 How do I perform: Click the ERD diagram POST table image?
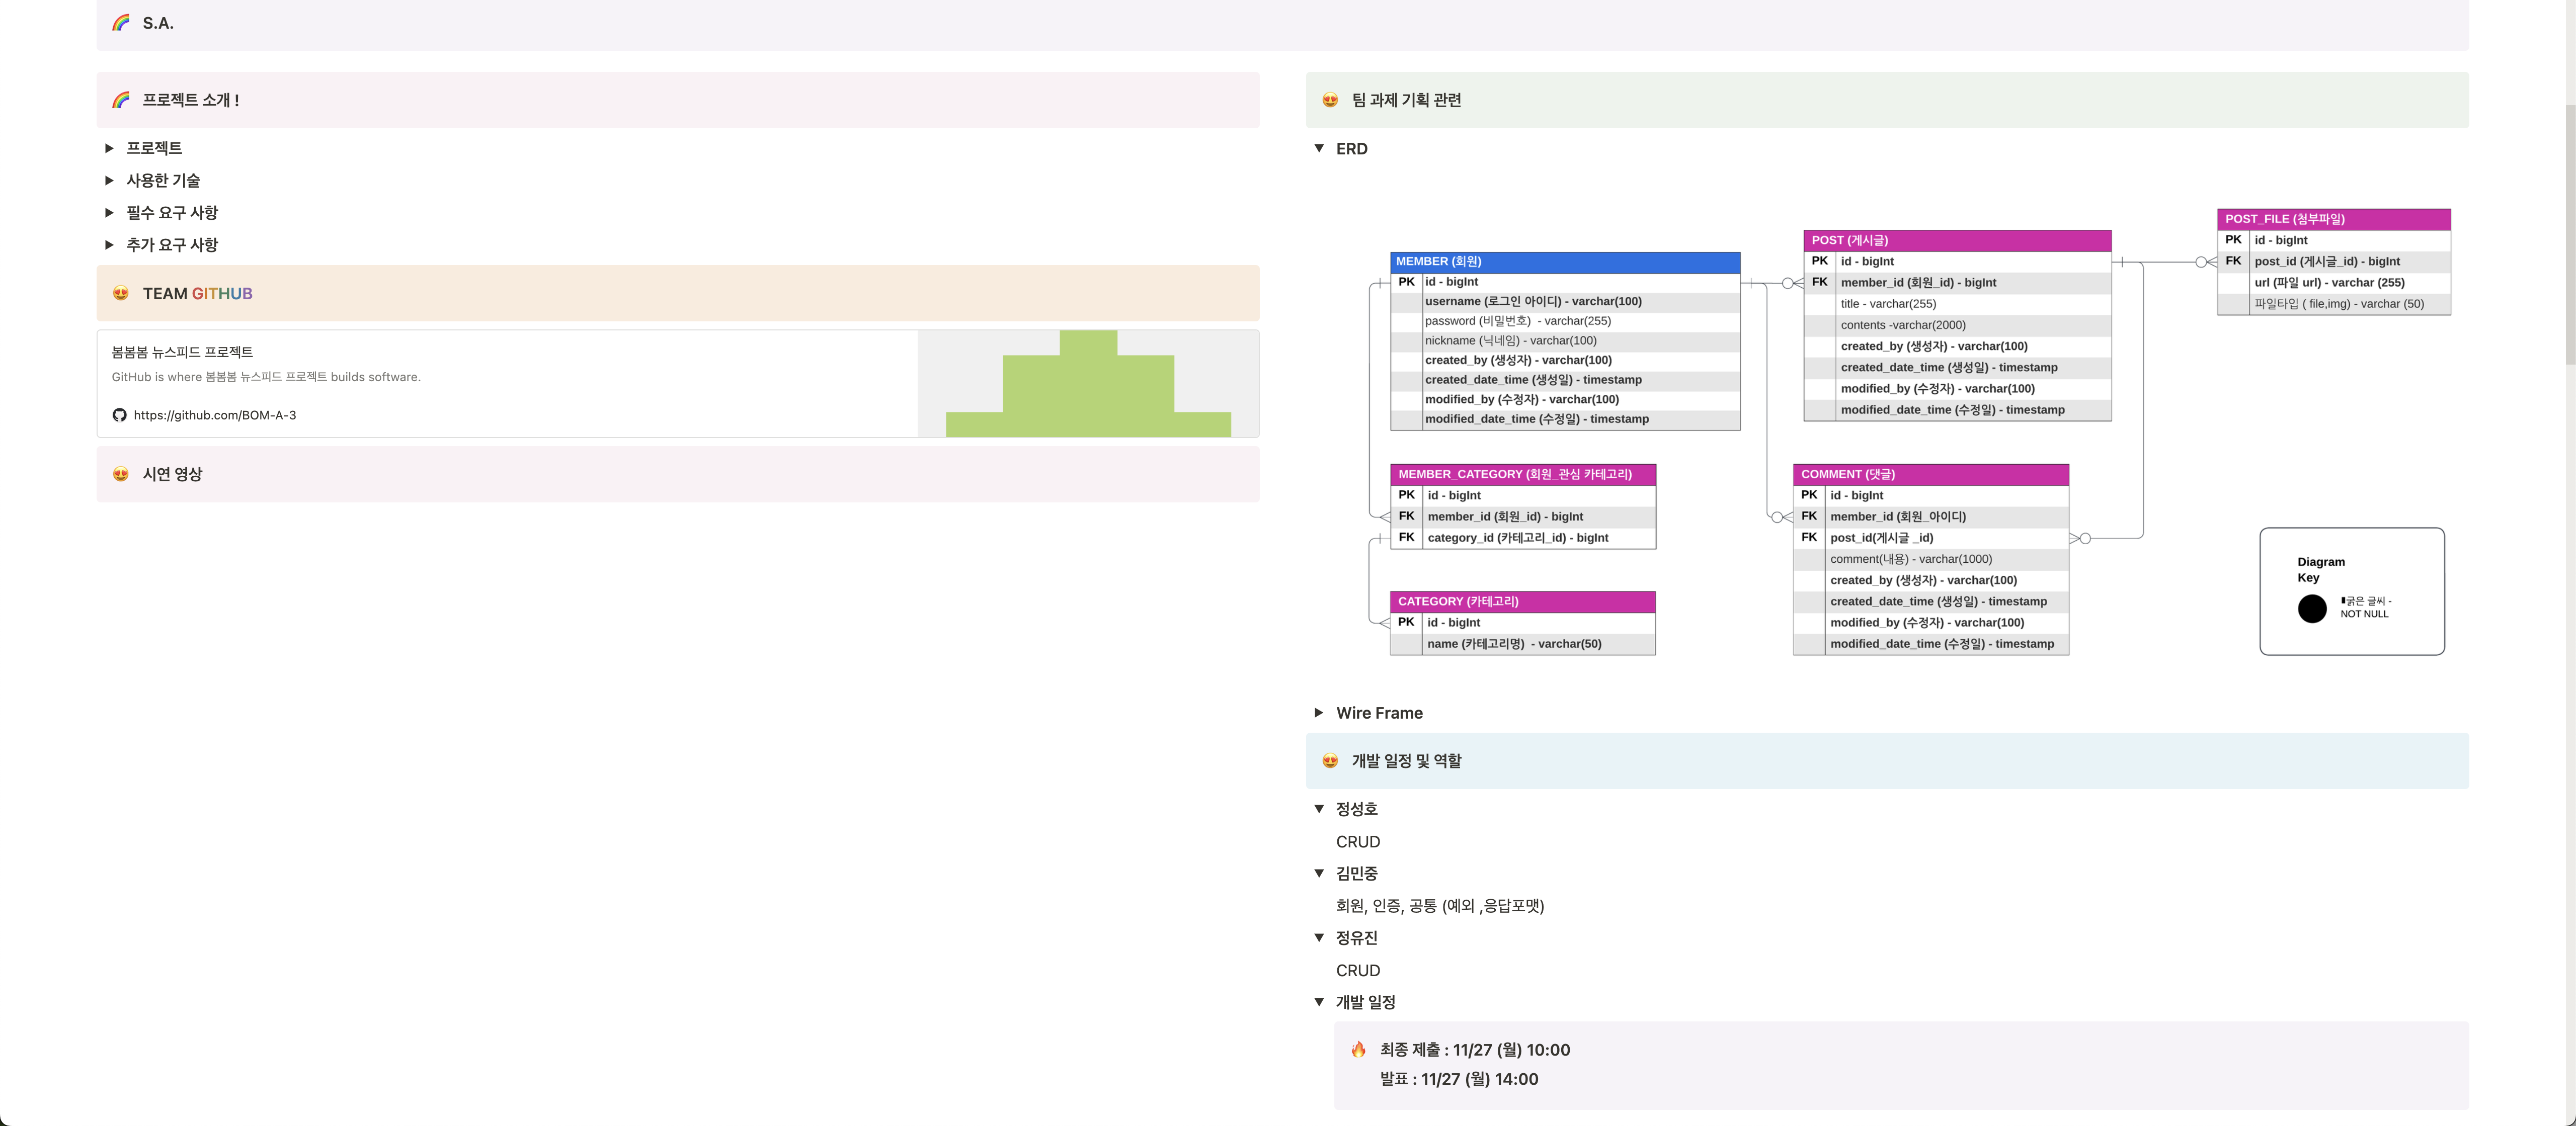tap(1956, 325)
